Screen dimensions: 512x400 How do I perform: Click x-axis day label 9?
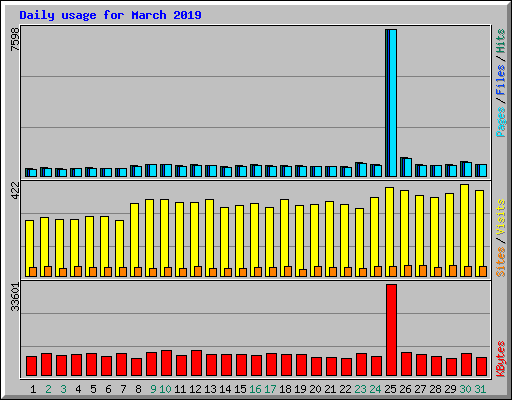coord(153,389)
